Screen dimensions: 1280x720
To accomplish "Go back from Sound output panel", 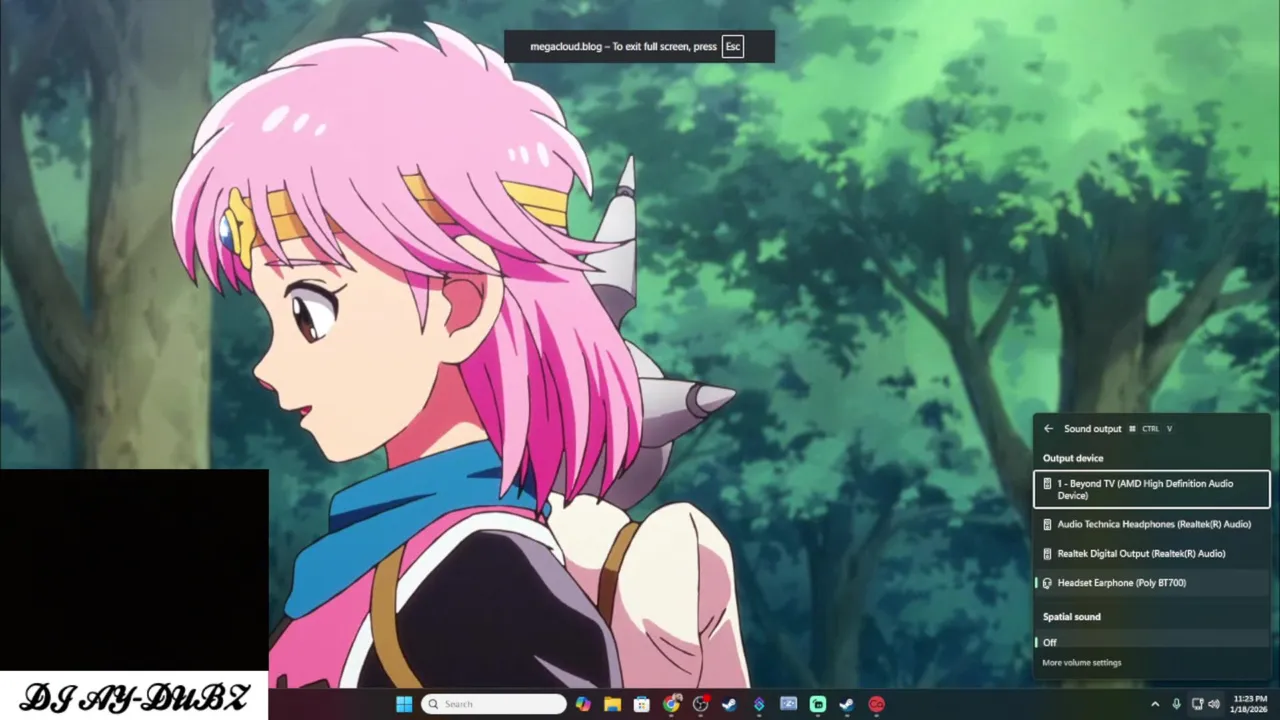I will tap(1048, 429).
